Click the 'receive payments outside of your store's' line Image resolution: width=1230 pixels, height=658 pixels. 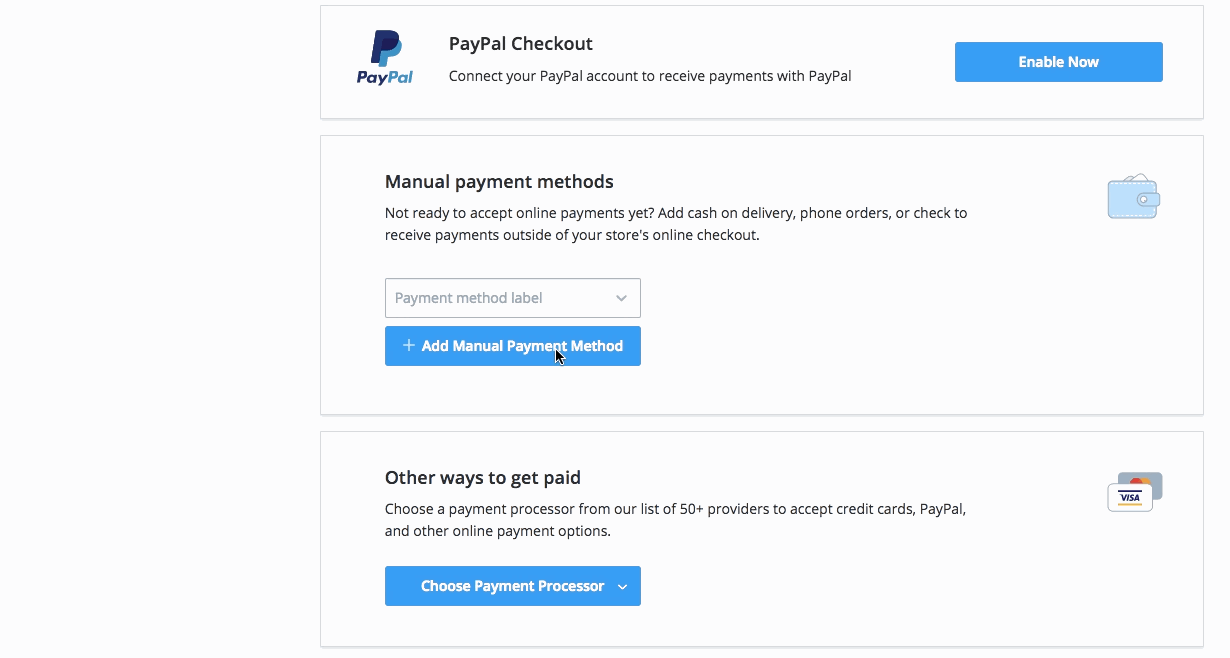coord(572,236)
